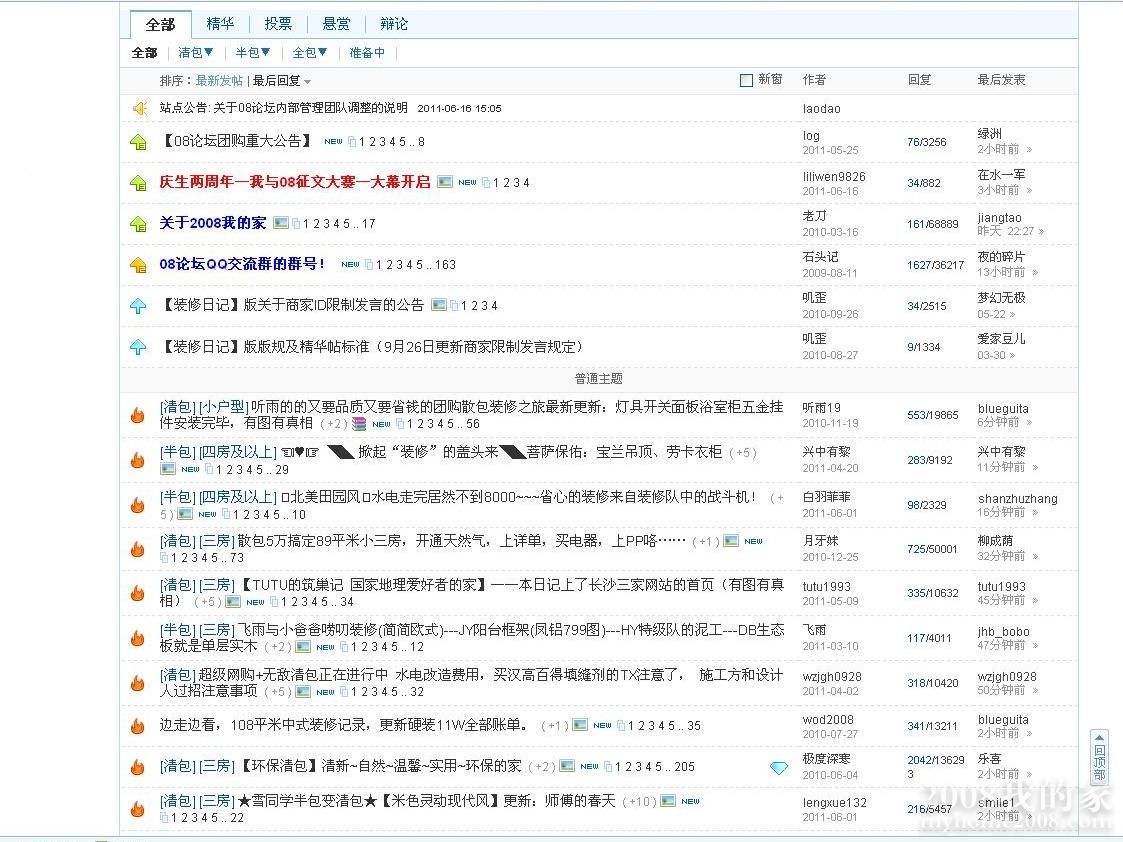Filter threads by 准备中

click(x=367, y=53)
